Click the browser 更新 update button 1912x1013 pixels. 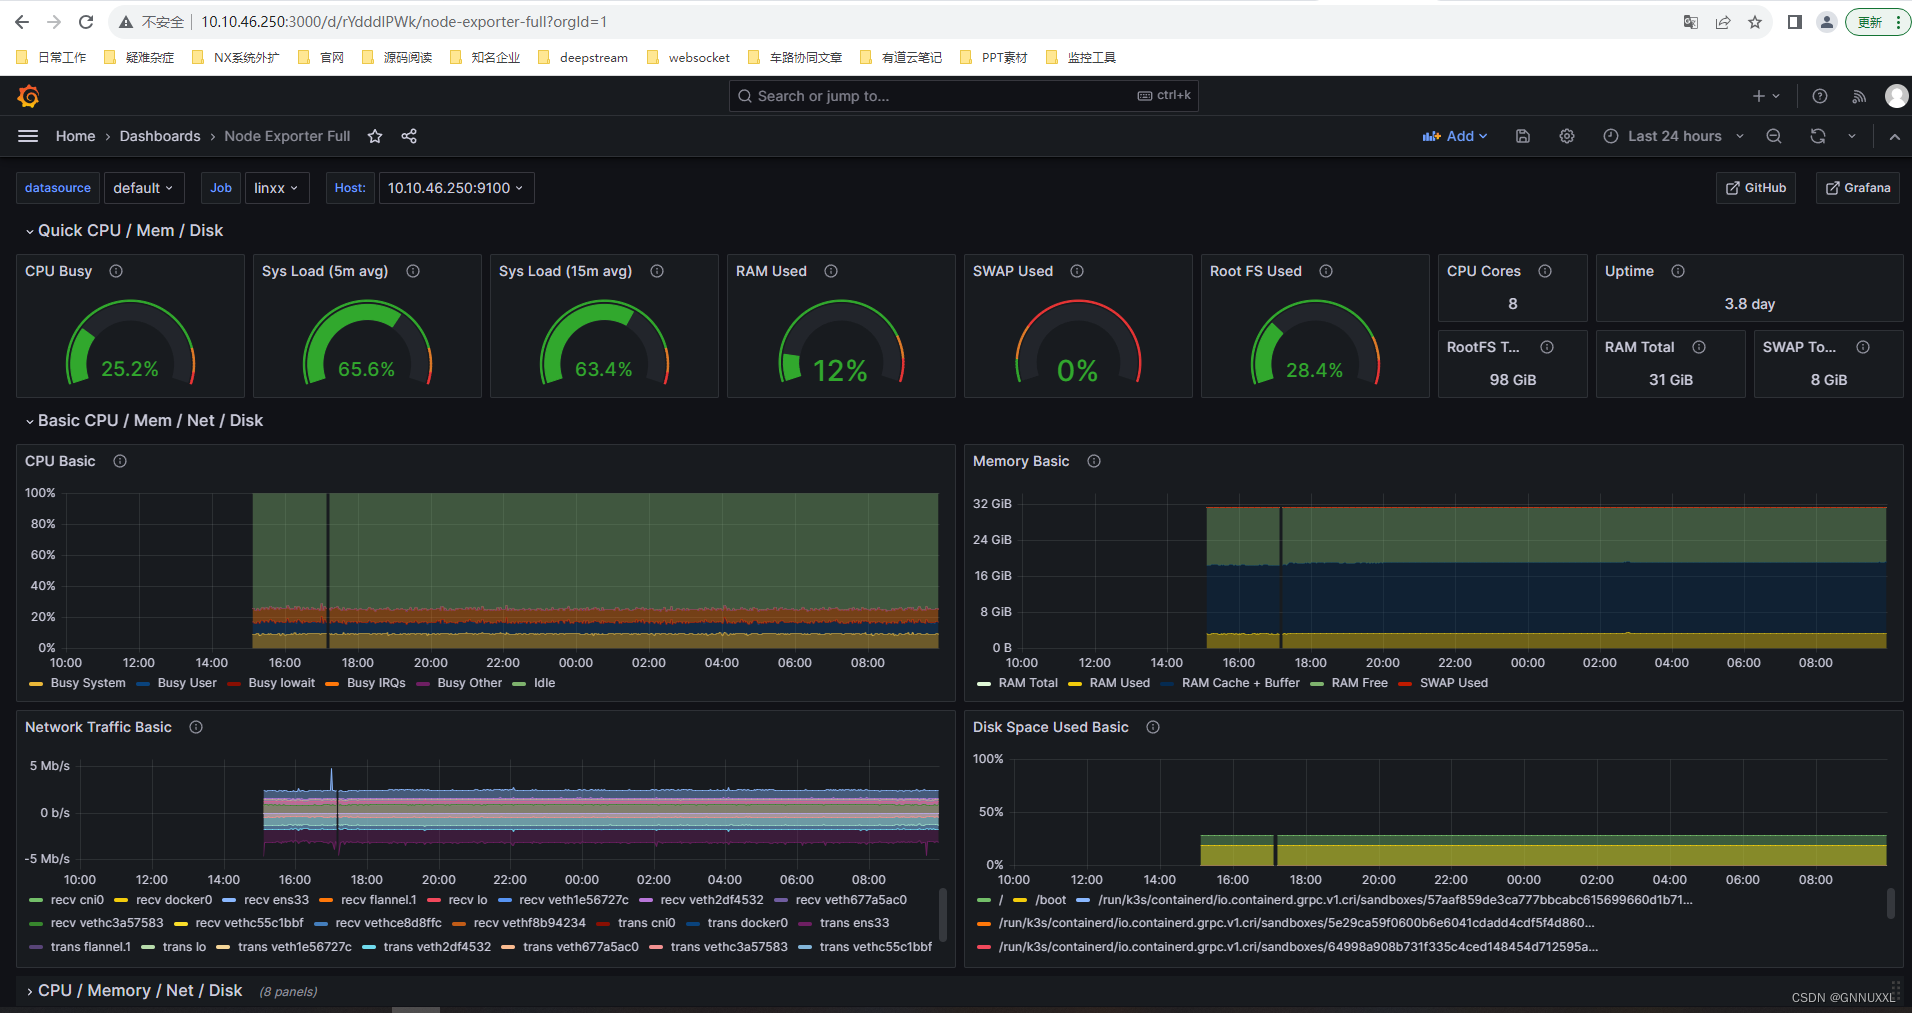(x=1877, y=22)
